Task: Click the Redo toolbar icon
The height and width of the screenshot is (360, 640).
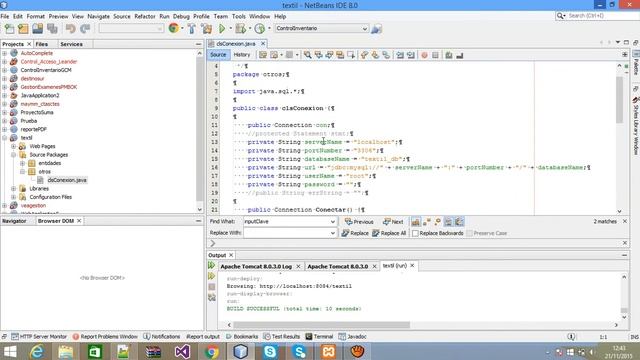Action: 85,29
